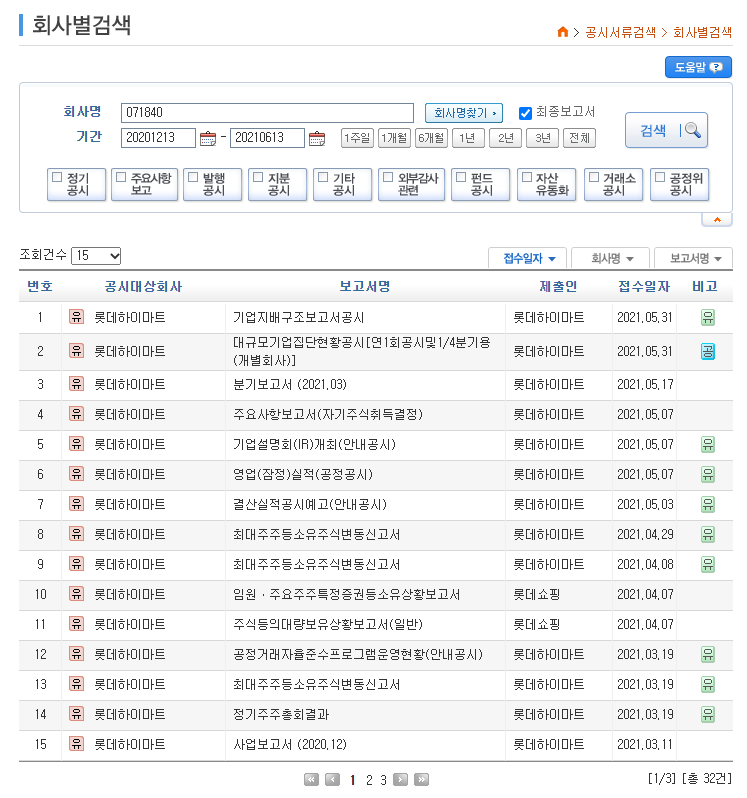Check the 주요사항보고 filter
747x798 pixels.
[121, 177]
